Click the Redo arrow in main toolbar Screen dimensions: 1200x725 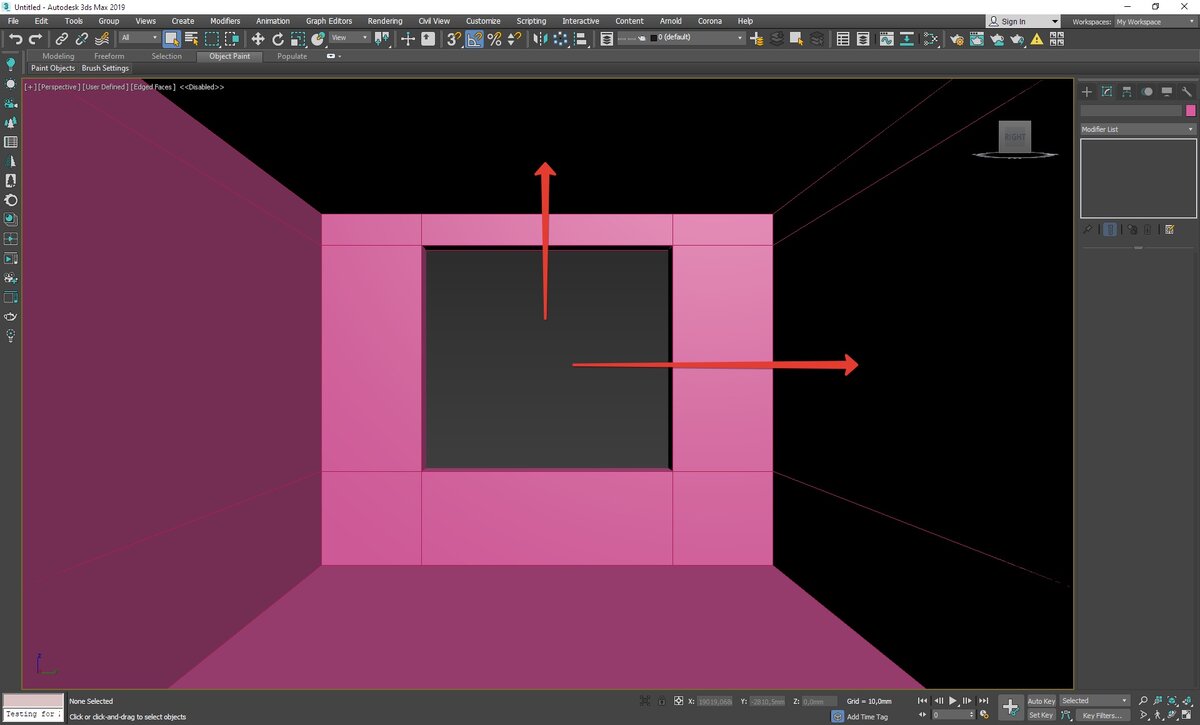click(x=35, y=39)
